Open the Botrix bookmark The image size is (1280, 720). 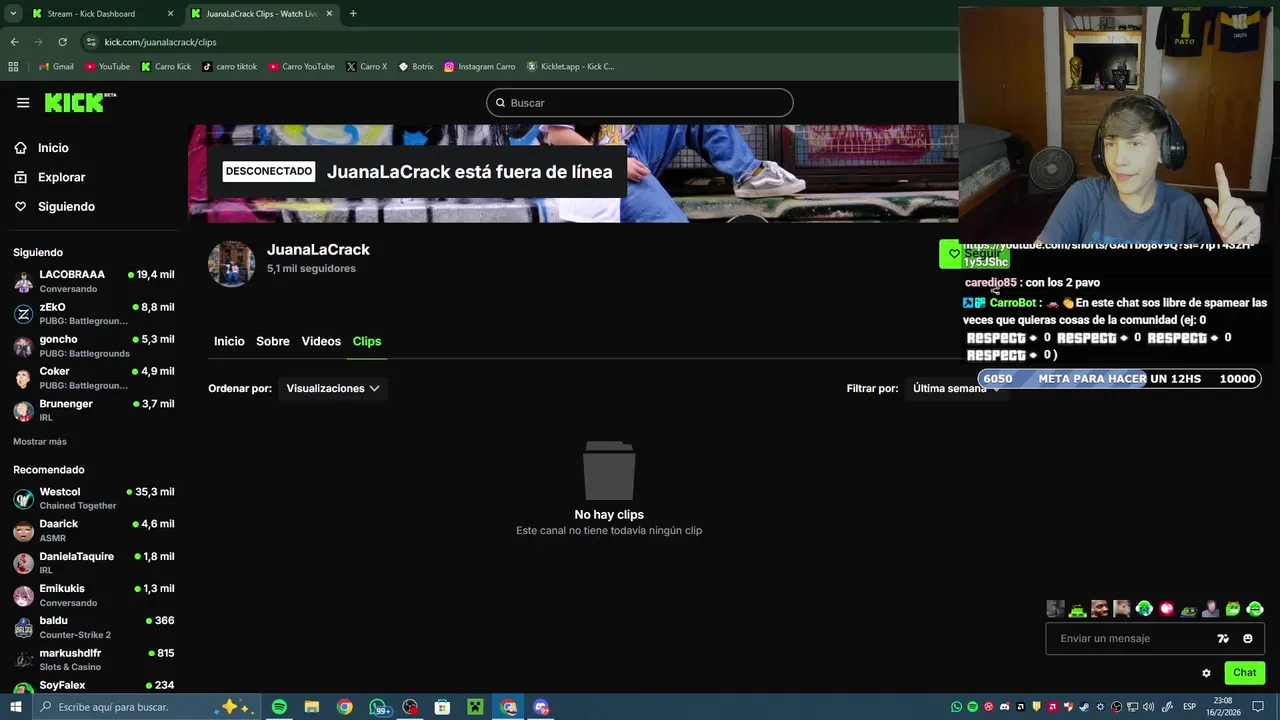pos(415,66)
